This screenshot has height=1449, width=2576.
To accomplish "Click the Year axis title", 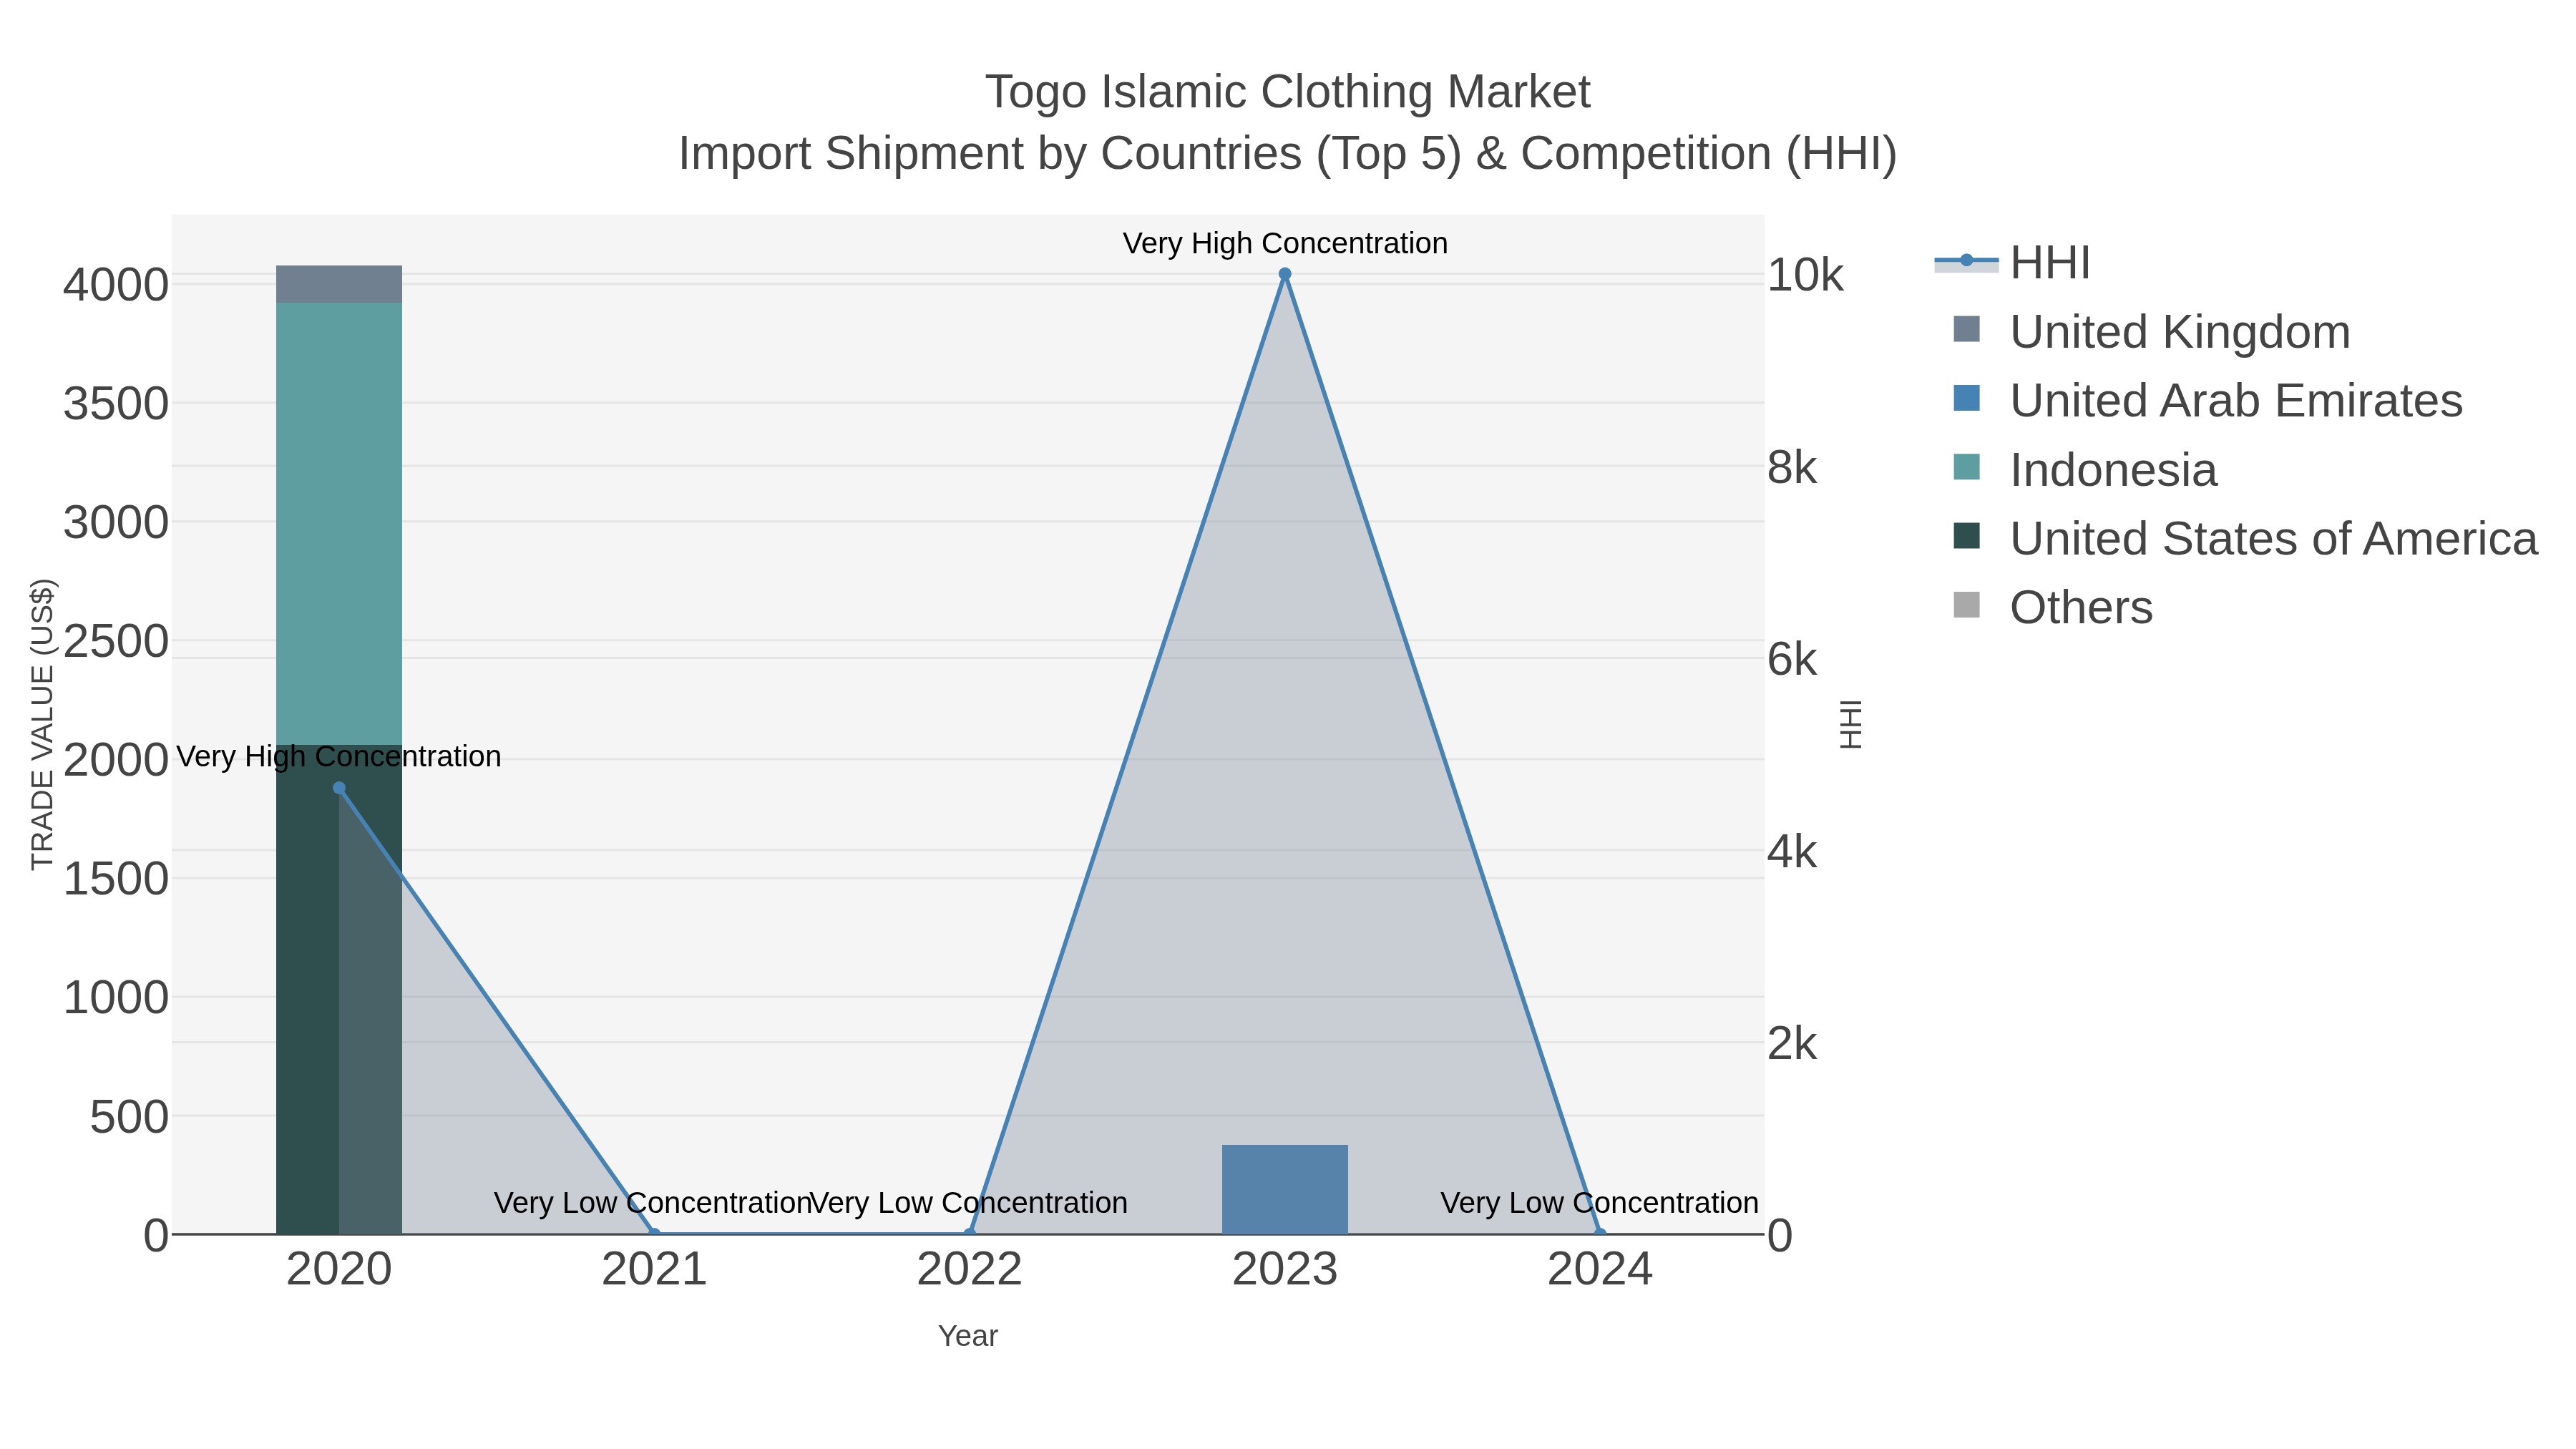I will tap(968, 1336).
